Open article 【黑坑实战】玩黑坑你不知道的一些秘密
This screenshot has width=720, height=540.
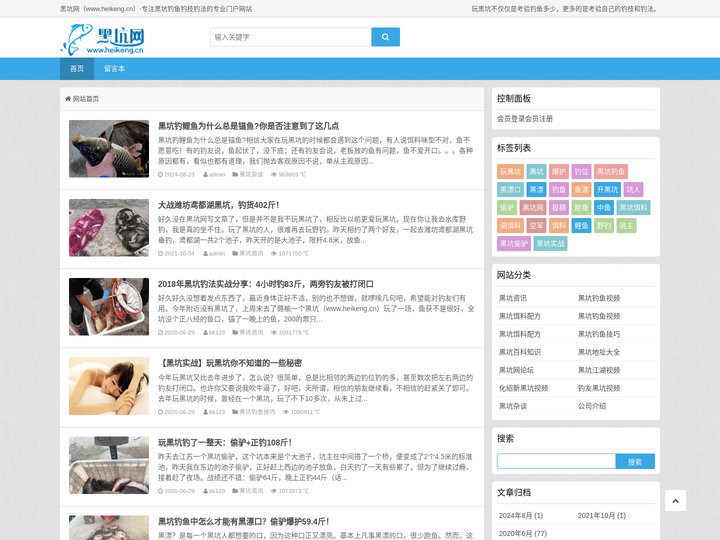click(230, 363)
